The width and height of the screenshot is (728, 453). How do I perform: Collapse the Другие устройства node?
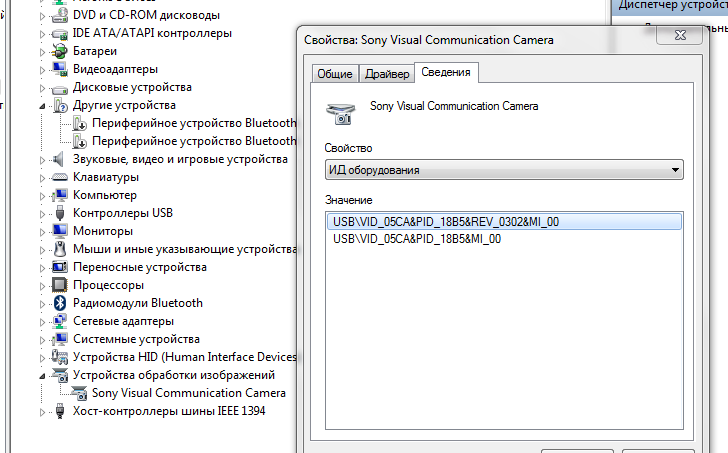[43, 106]
